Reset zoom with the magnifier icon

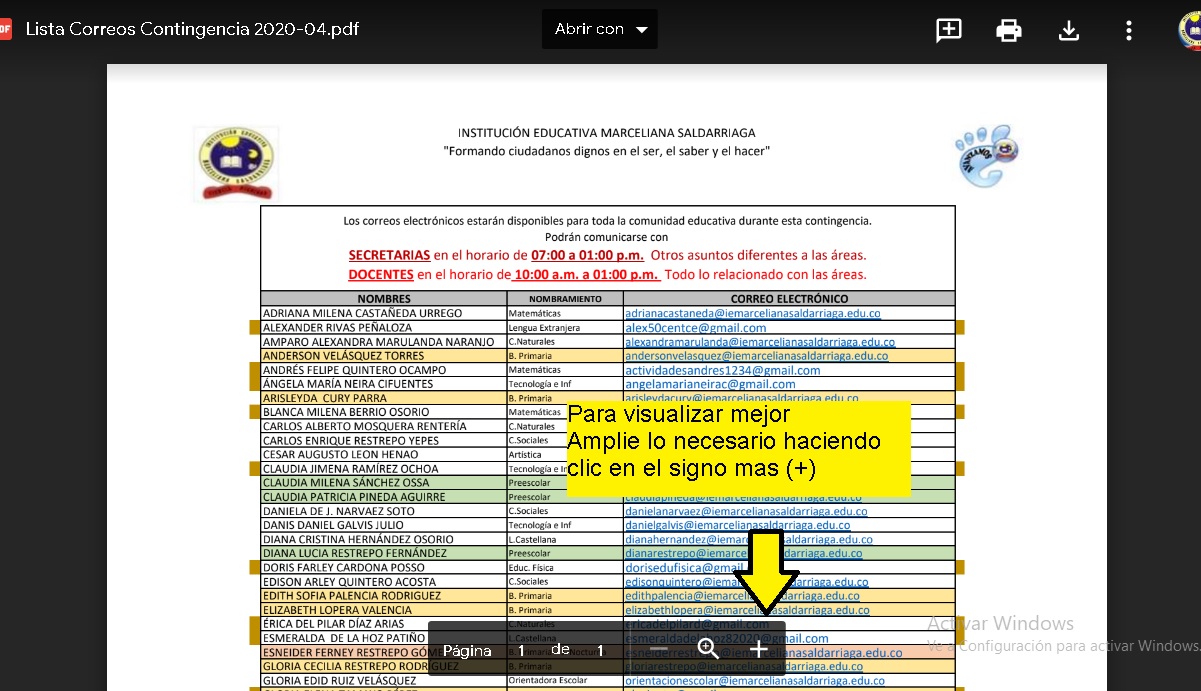[x=709, y=649]
